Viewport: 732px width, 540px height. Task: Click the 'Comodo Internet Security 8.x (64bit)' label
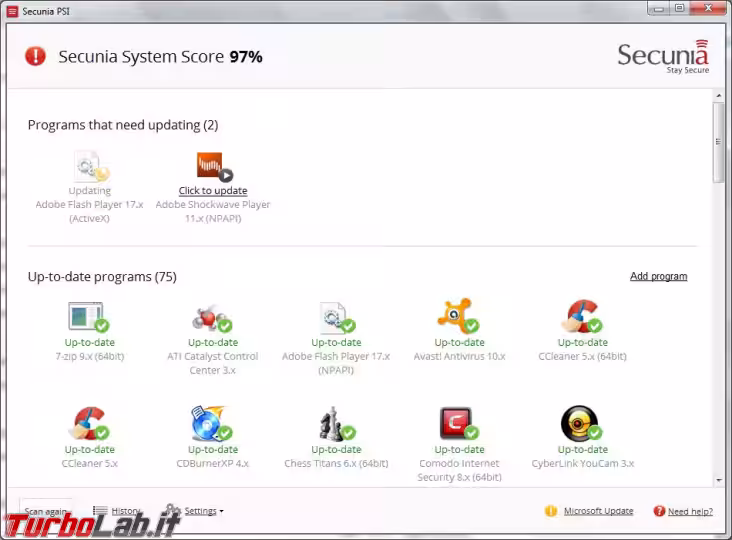pos(459,470)
